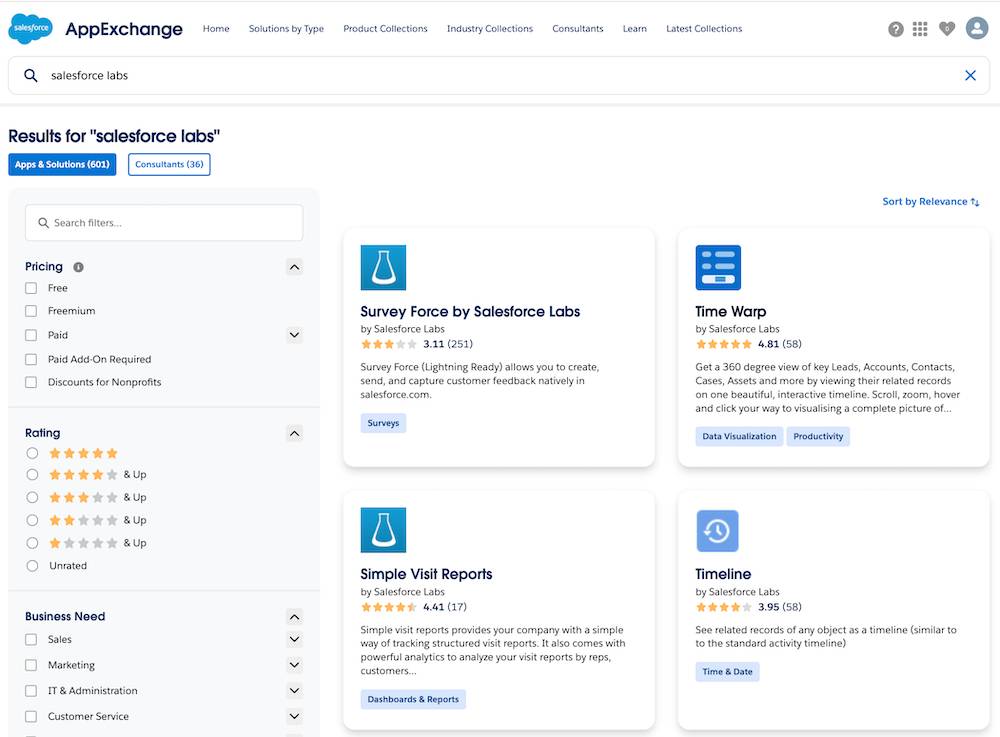Open Consultants in top navigation

(578, 29)
